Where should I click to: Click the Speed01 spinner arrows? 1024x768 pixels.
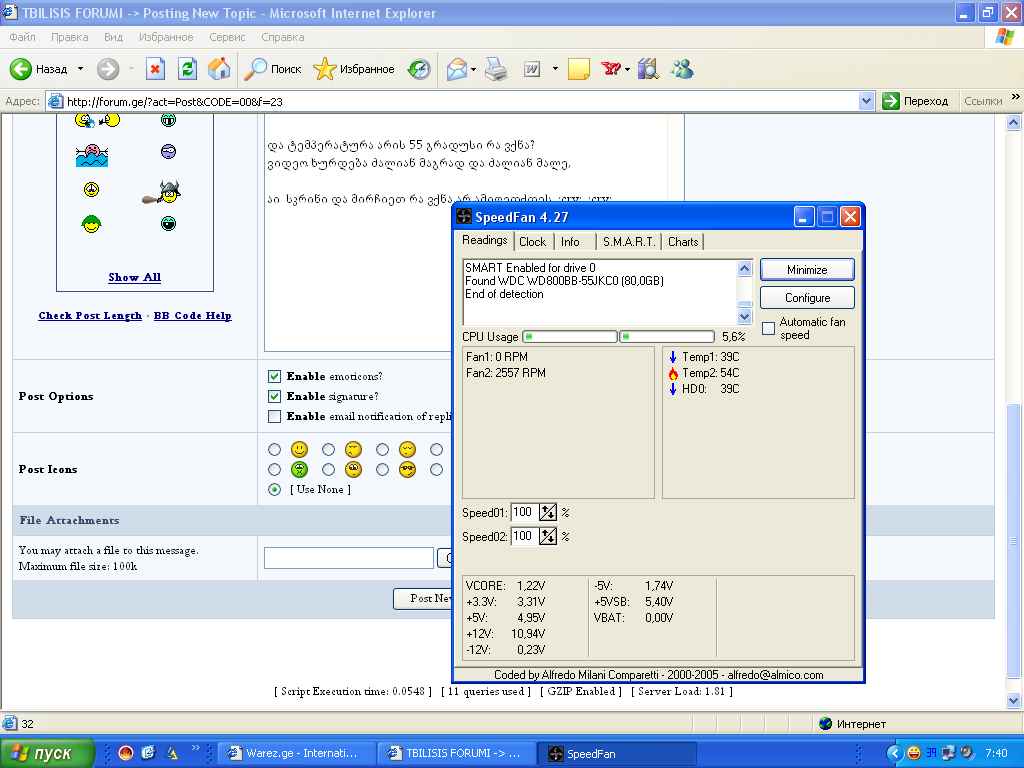click(x=548, y=513)
